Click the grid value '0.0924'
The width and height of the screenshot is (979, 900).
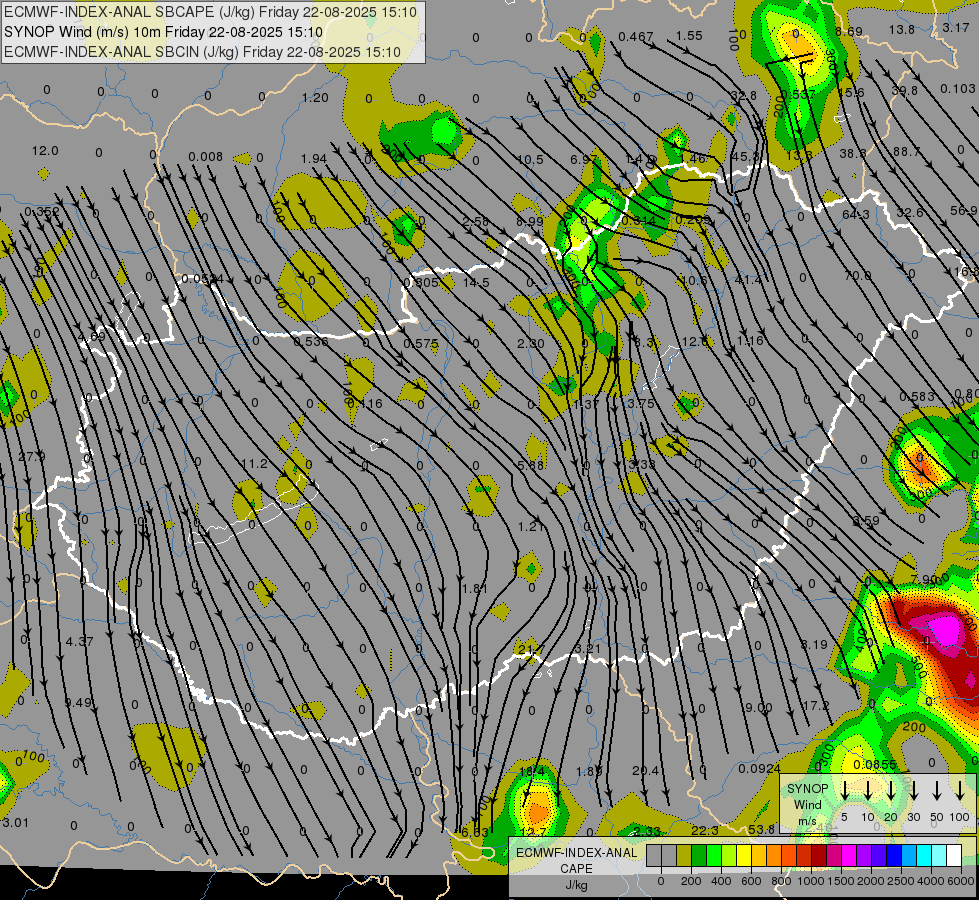(x=759, y=768)
